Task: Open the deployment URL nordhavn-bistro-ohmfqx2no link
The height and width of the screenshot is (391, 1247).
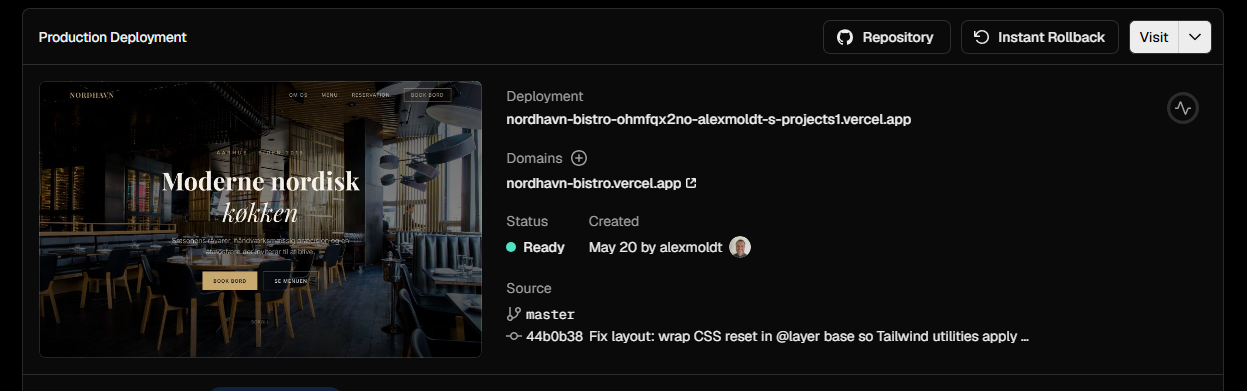Action: [709, 119]
